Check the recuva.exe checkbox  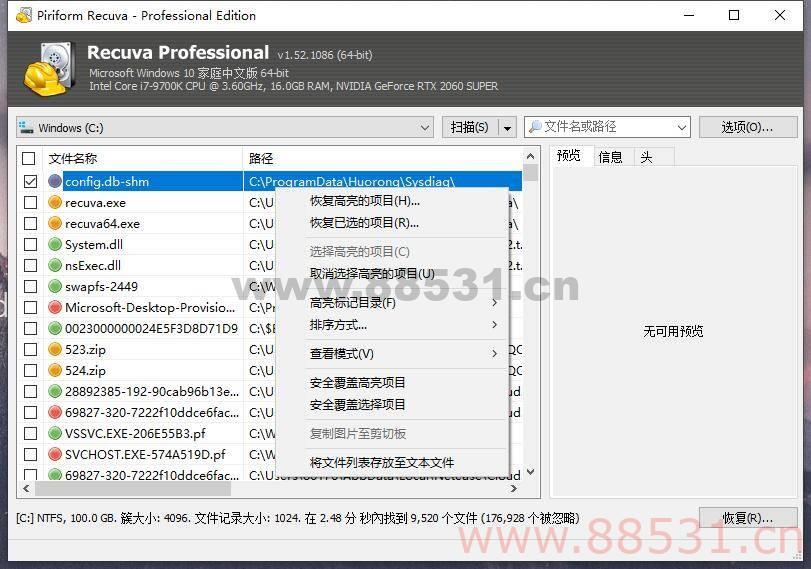point(31,202)
